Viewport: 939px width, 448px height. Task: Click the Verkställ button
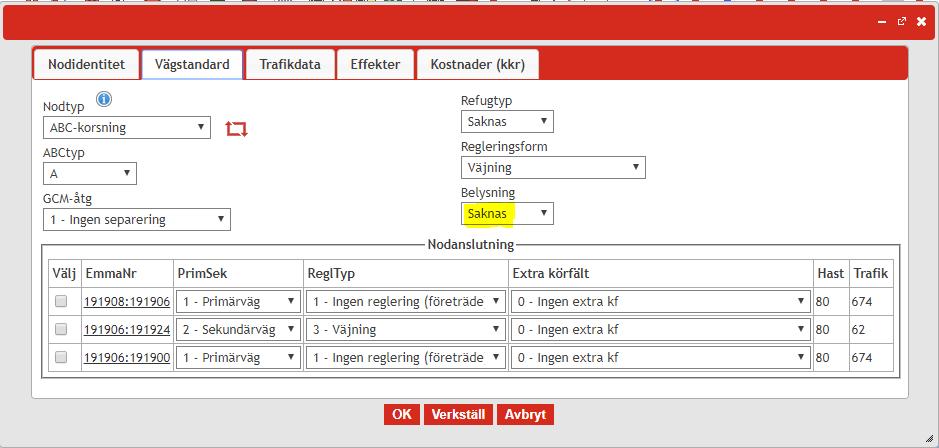pos(459,414)
